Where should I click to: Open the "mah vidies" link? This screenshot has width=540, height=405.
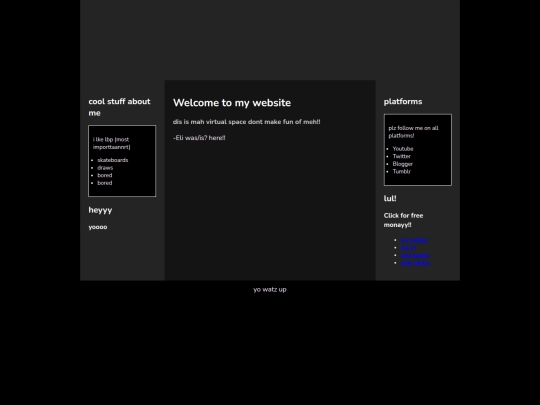pyautogui.click(x=415, y=263)
